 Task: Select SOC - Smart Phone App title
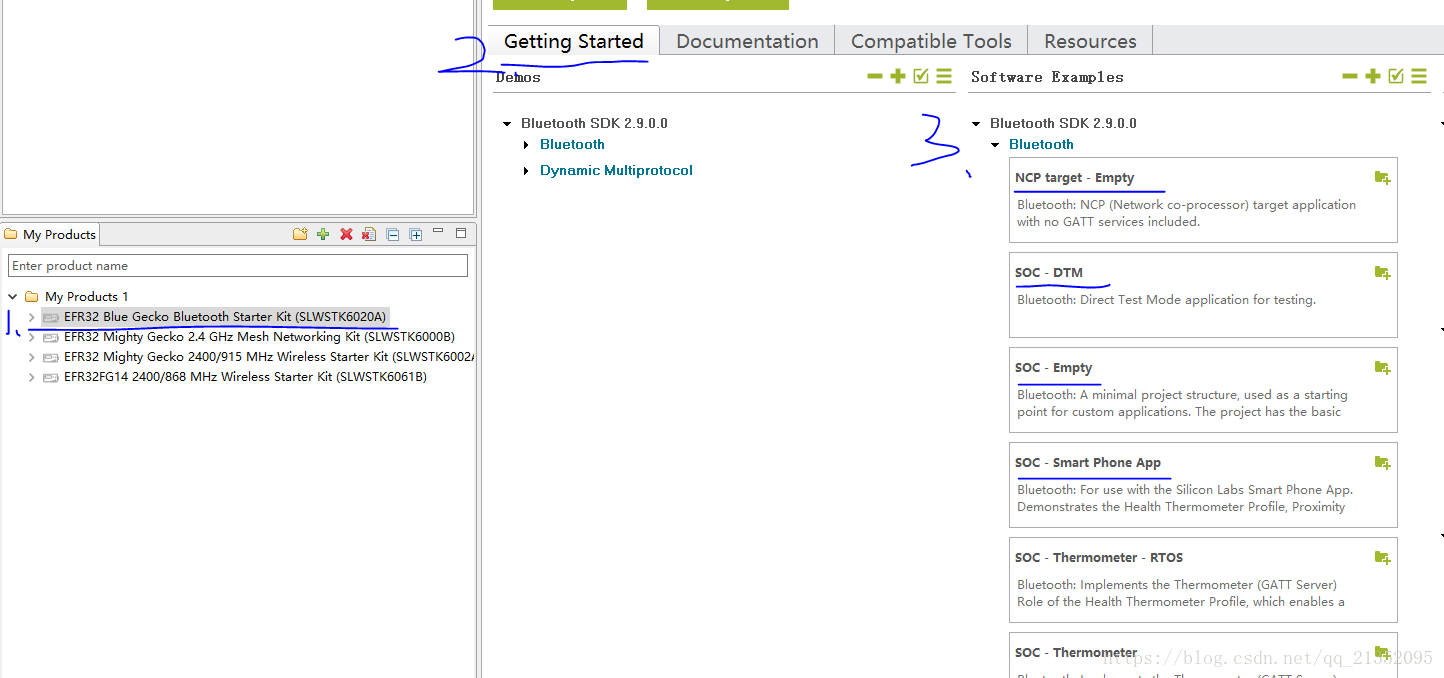pos(1087,462)
